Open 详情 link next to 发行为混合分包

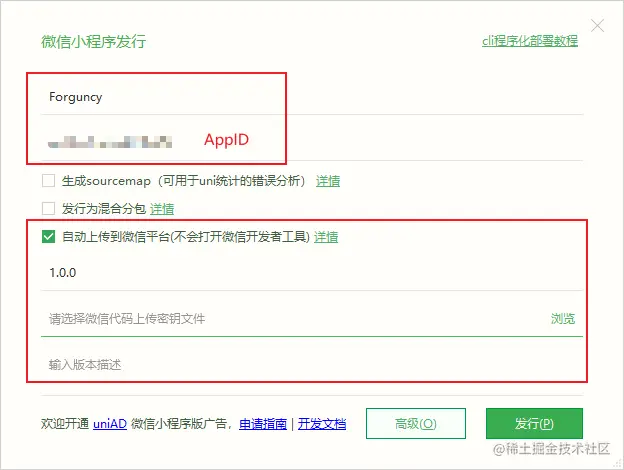click(162, 209)
